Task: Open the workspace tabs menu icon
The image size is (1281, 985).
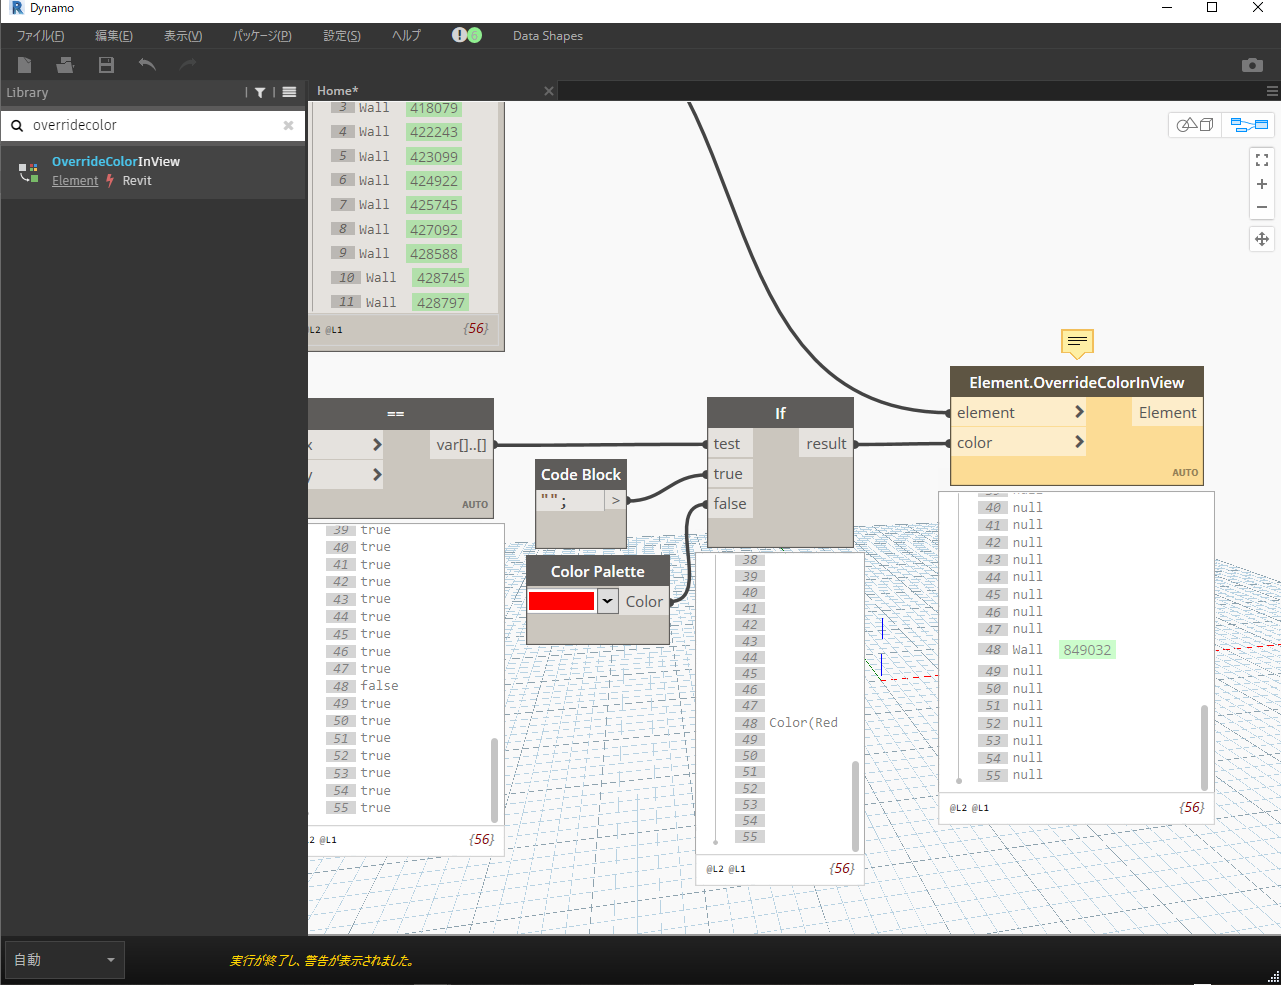Action: pyautogui.click(x=1272, y=91)
